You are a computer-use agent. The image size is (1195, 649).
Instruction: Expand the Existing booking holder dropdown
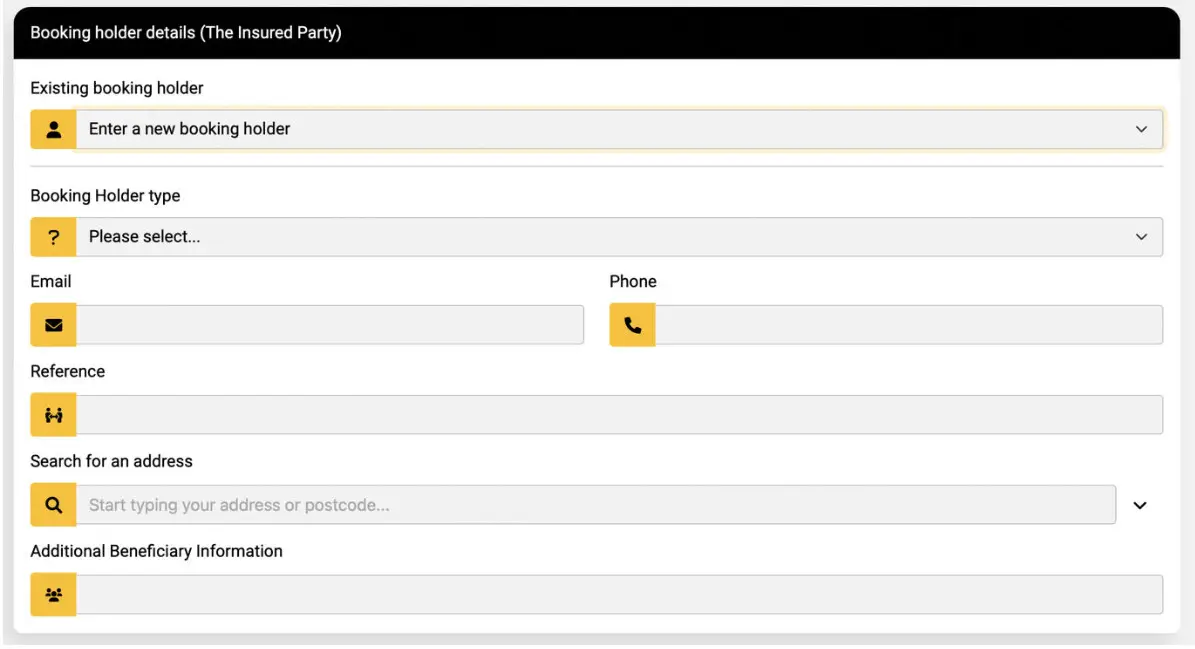[600, 128]
